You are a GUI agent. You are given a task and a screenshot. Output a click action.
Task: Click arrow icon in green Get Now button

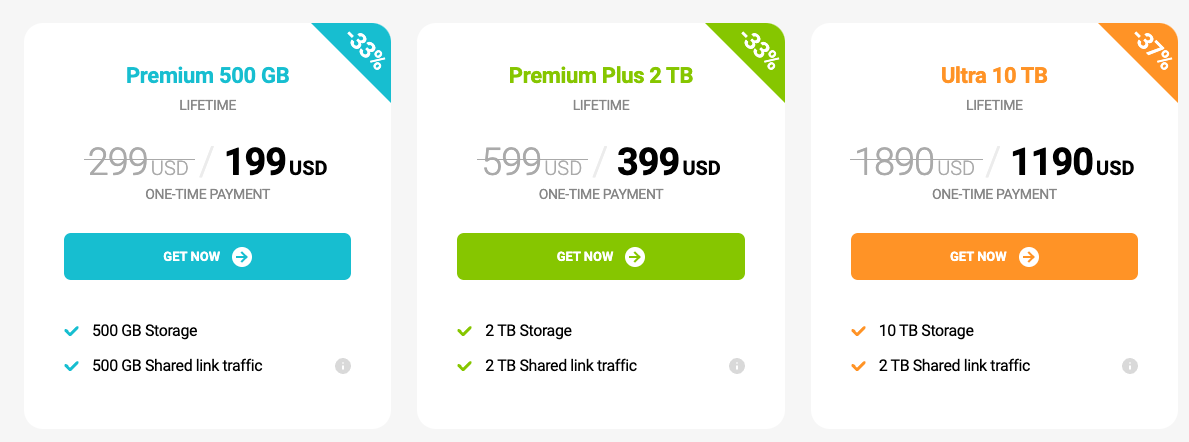point(635,257)
